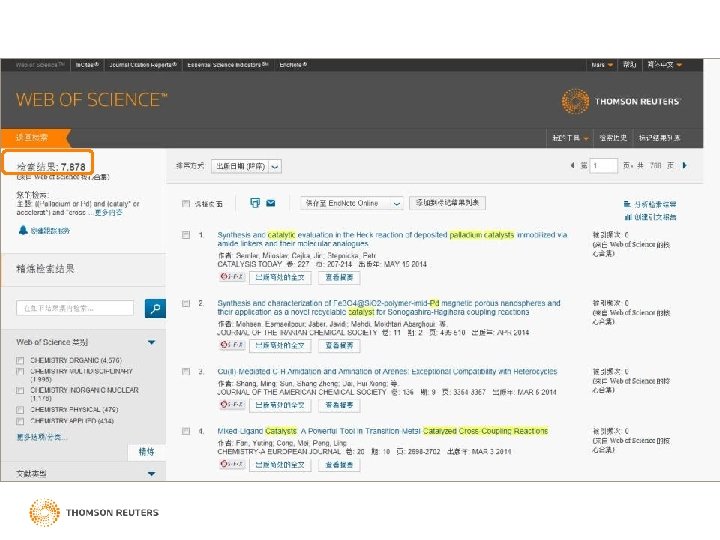The width and height of the screenshot is (720, 540).
Task: Click view abstract button for result 4
Action: (339, 465)
